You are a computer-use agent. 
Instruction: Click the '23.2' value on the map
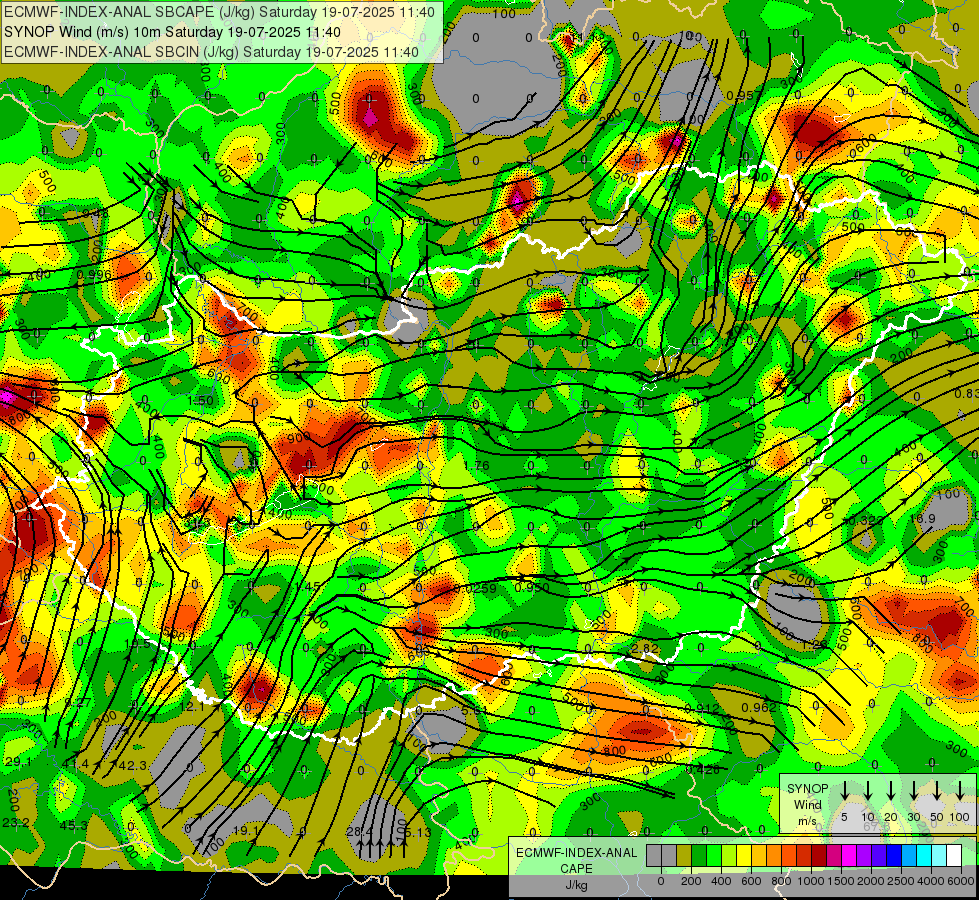[x=16, y=823]
